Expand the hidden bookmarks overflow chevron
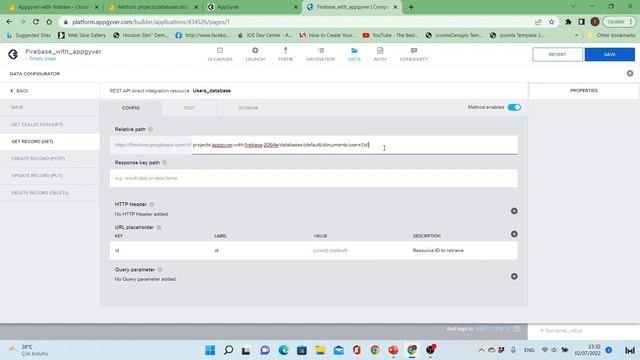Screen dimensions: 640x360 [x=576, y=36]
